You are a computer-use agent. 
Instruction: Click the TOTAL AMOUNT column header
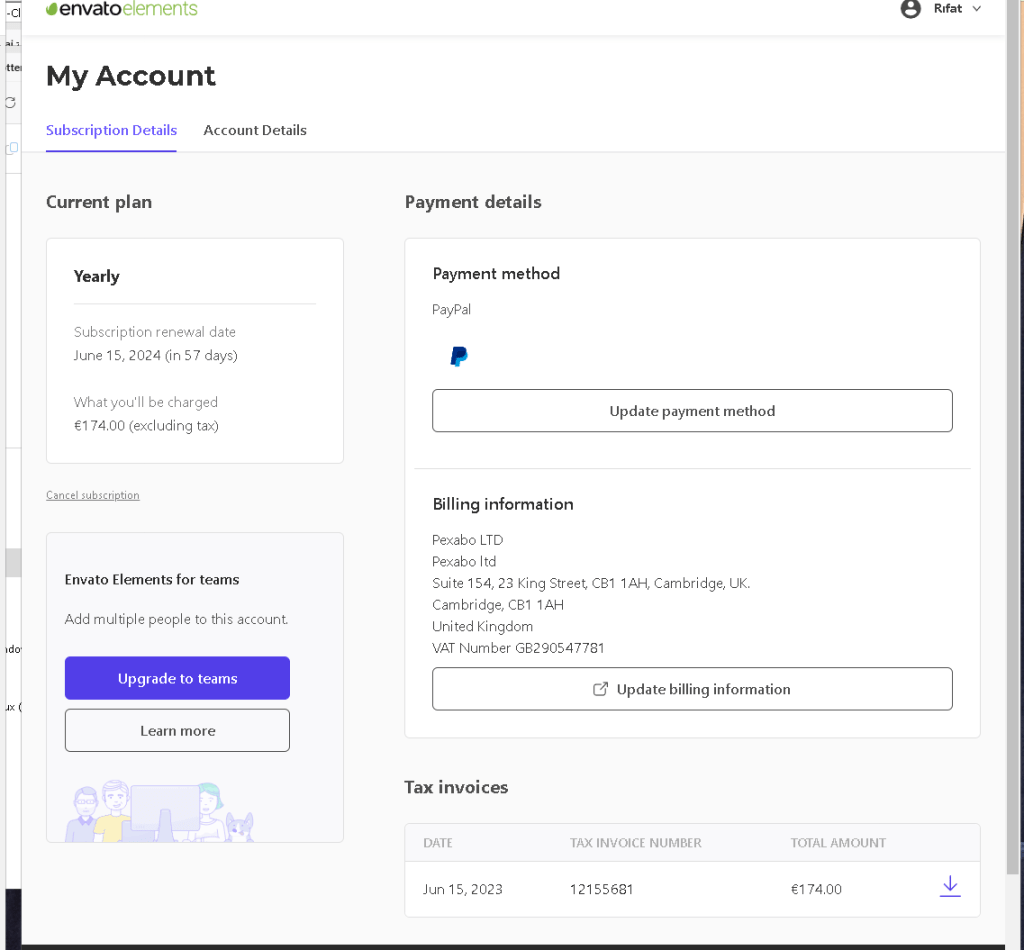pos(839,843)
